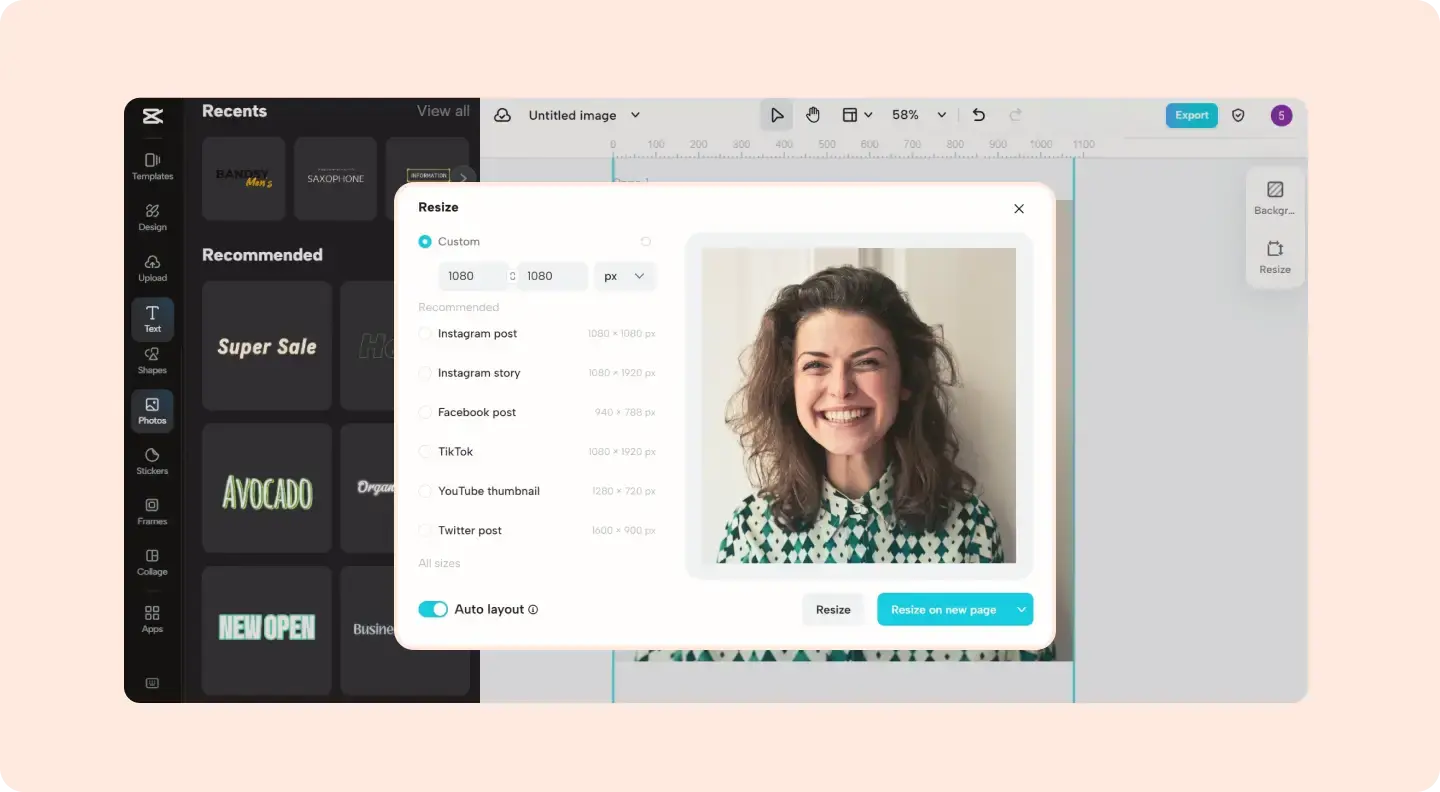
Task: Open the Stickers panel
Action: coord(152,461)
